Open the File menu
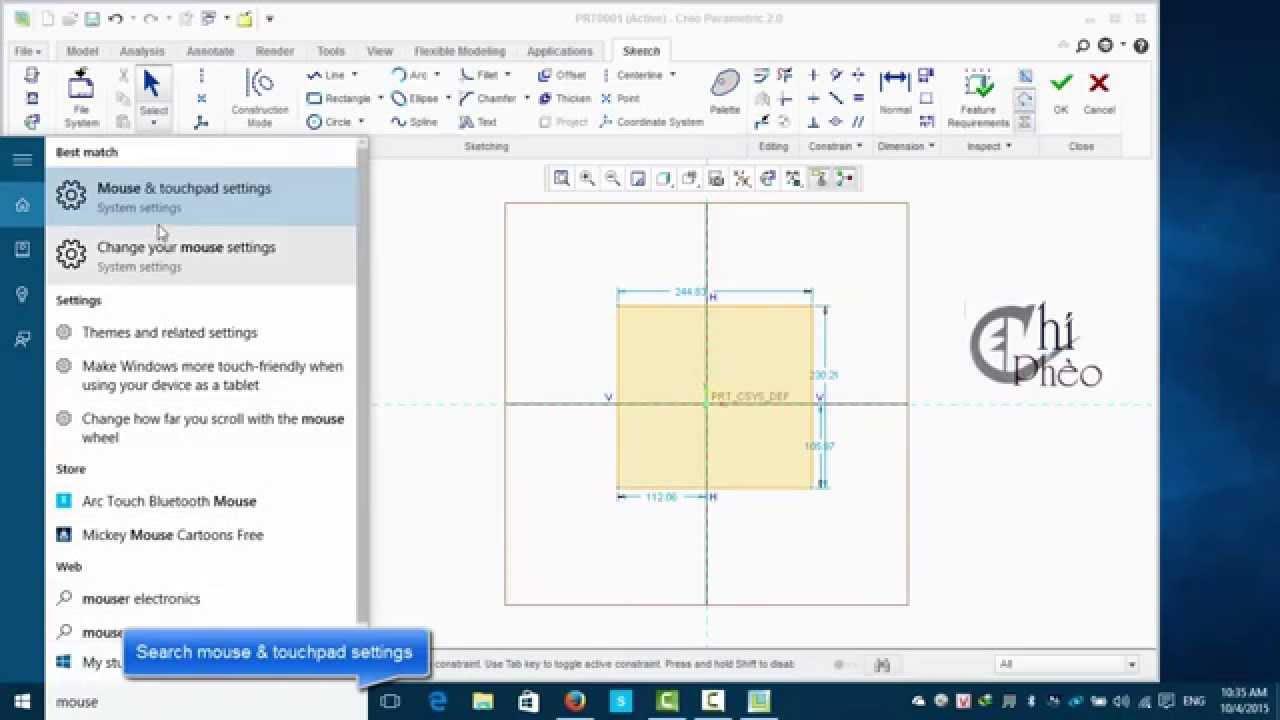Image resolution: width=1280 pixels, height=720 pixels. (x=27, y=51)
